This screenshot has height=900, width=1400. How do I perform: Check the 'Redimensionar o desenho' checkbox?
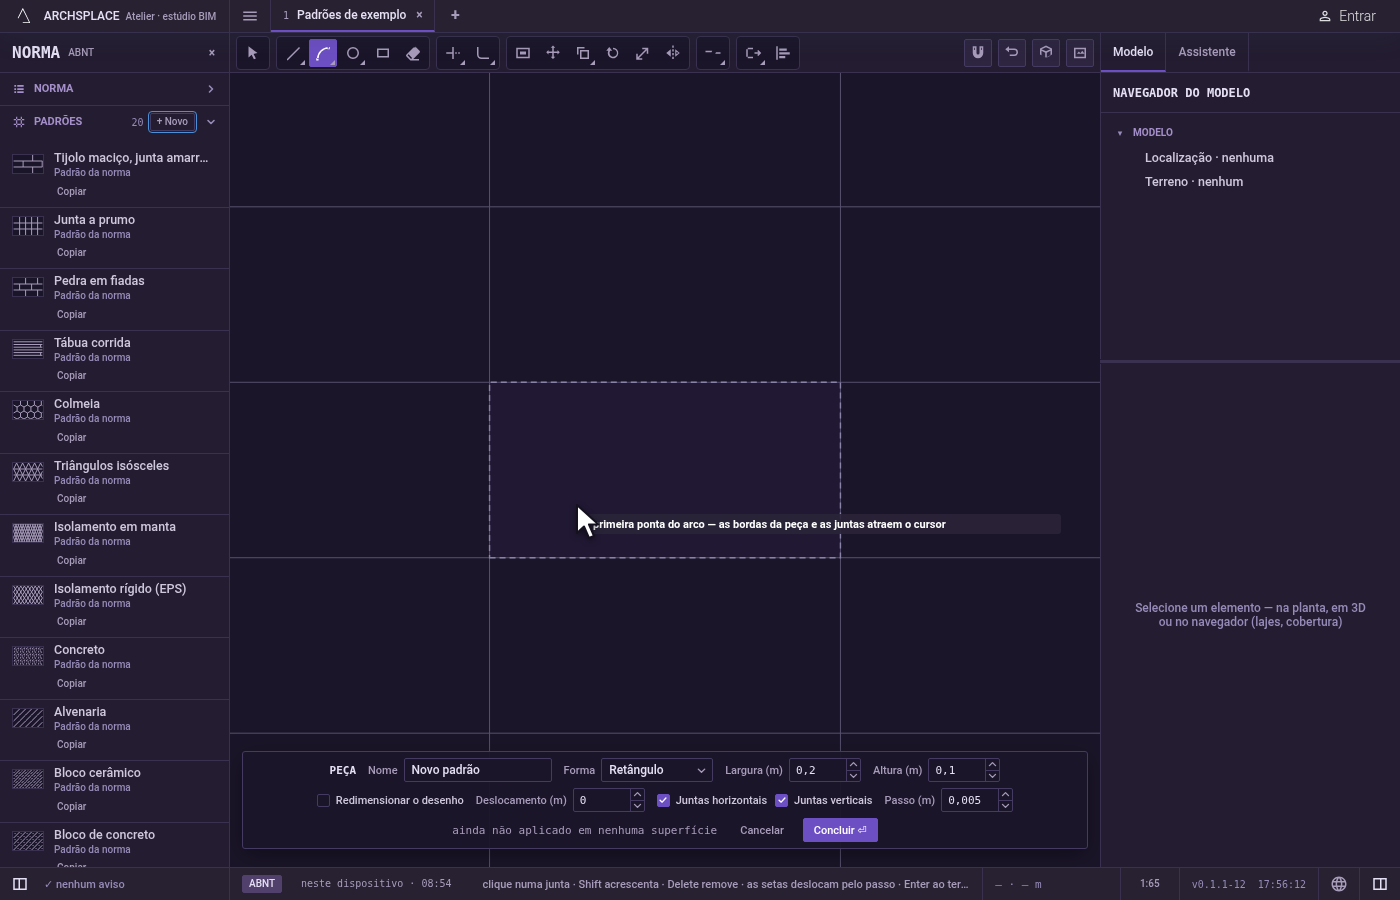(323, 800)
